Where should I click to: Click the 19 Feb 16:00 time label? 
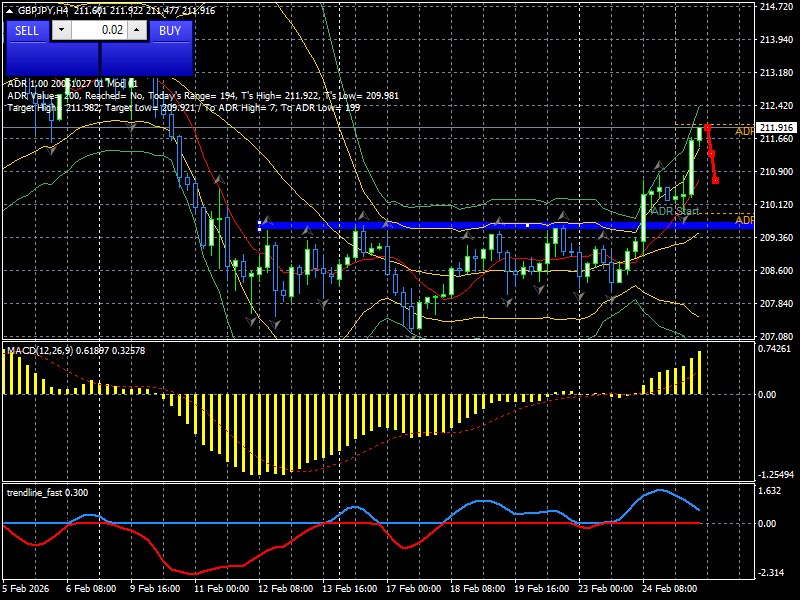[541, 588]
